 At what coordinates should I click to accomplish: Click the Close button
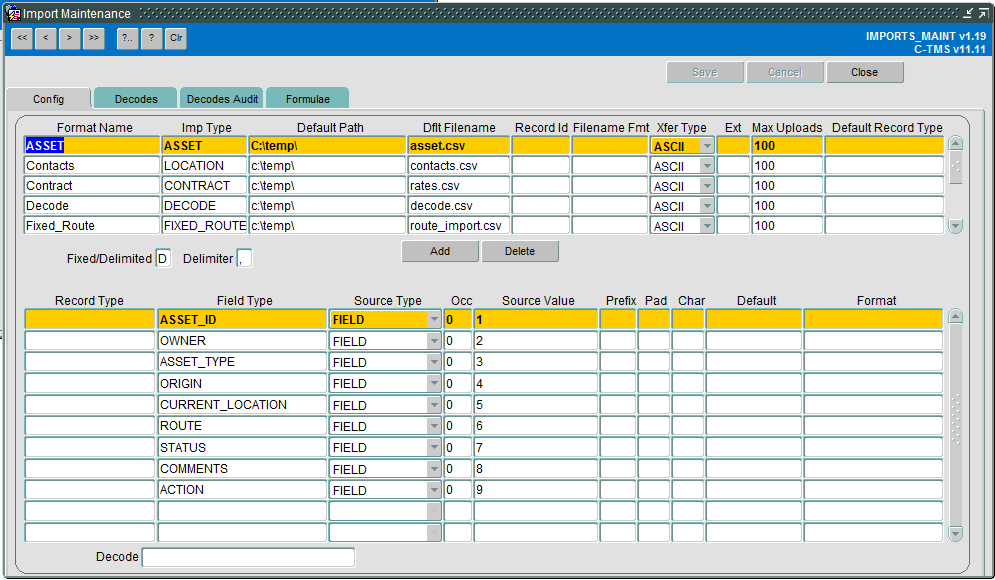click(x=864, y=72)
